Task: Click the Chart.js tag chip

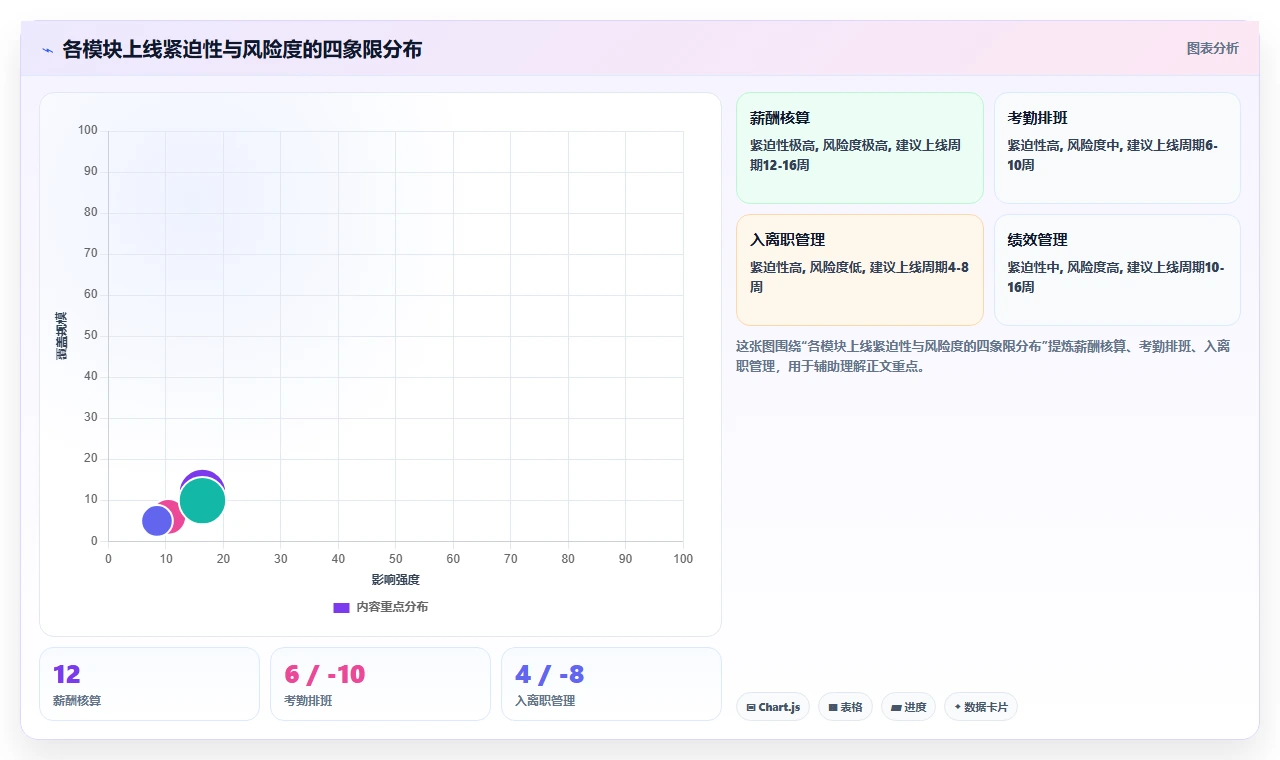Action: tap(773, 707)
